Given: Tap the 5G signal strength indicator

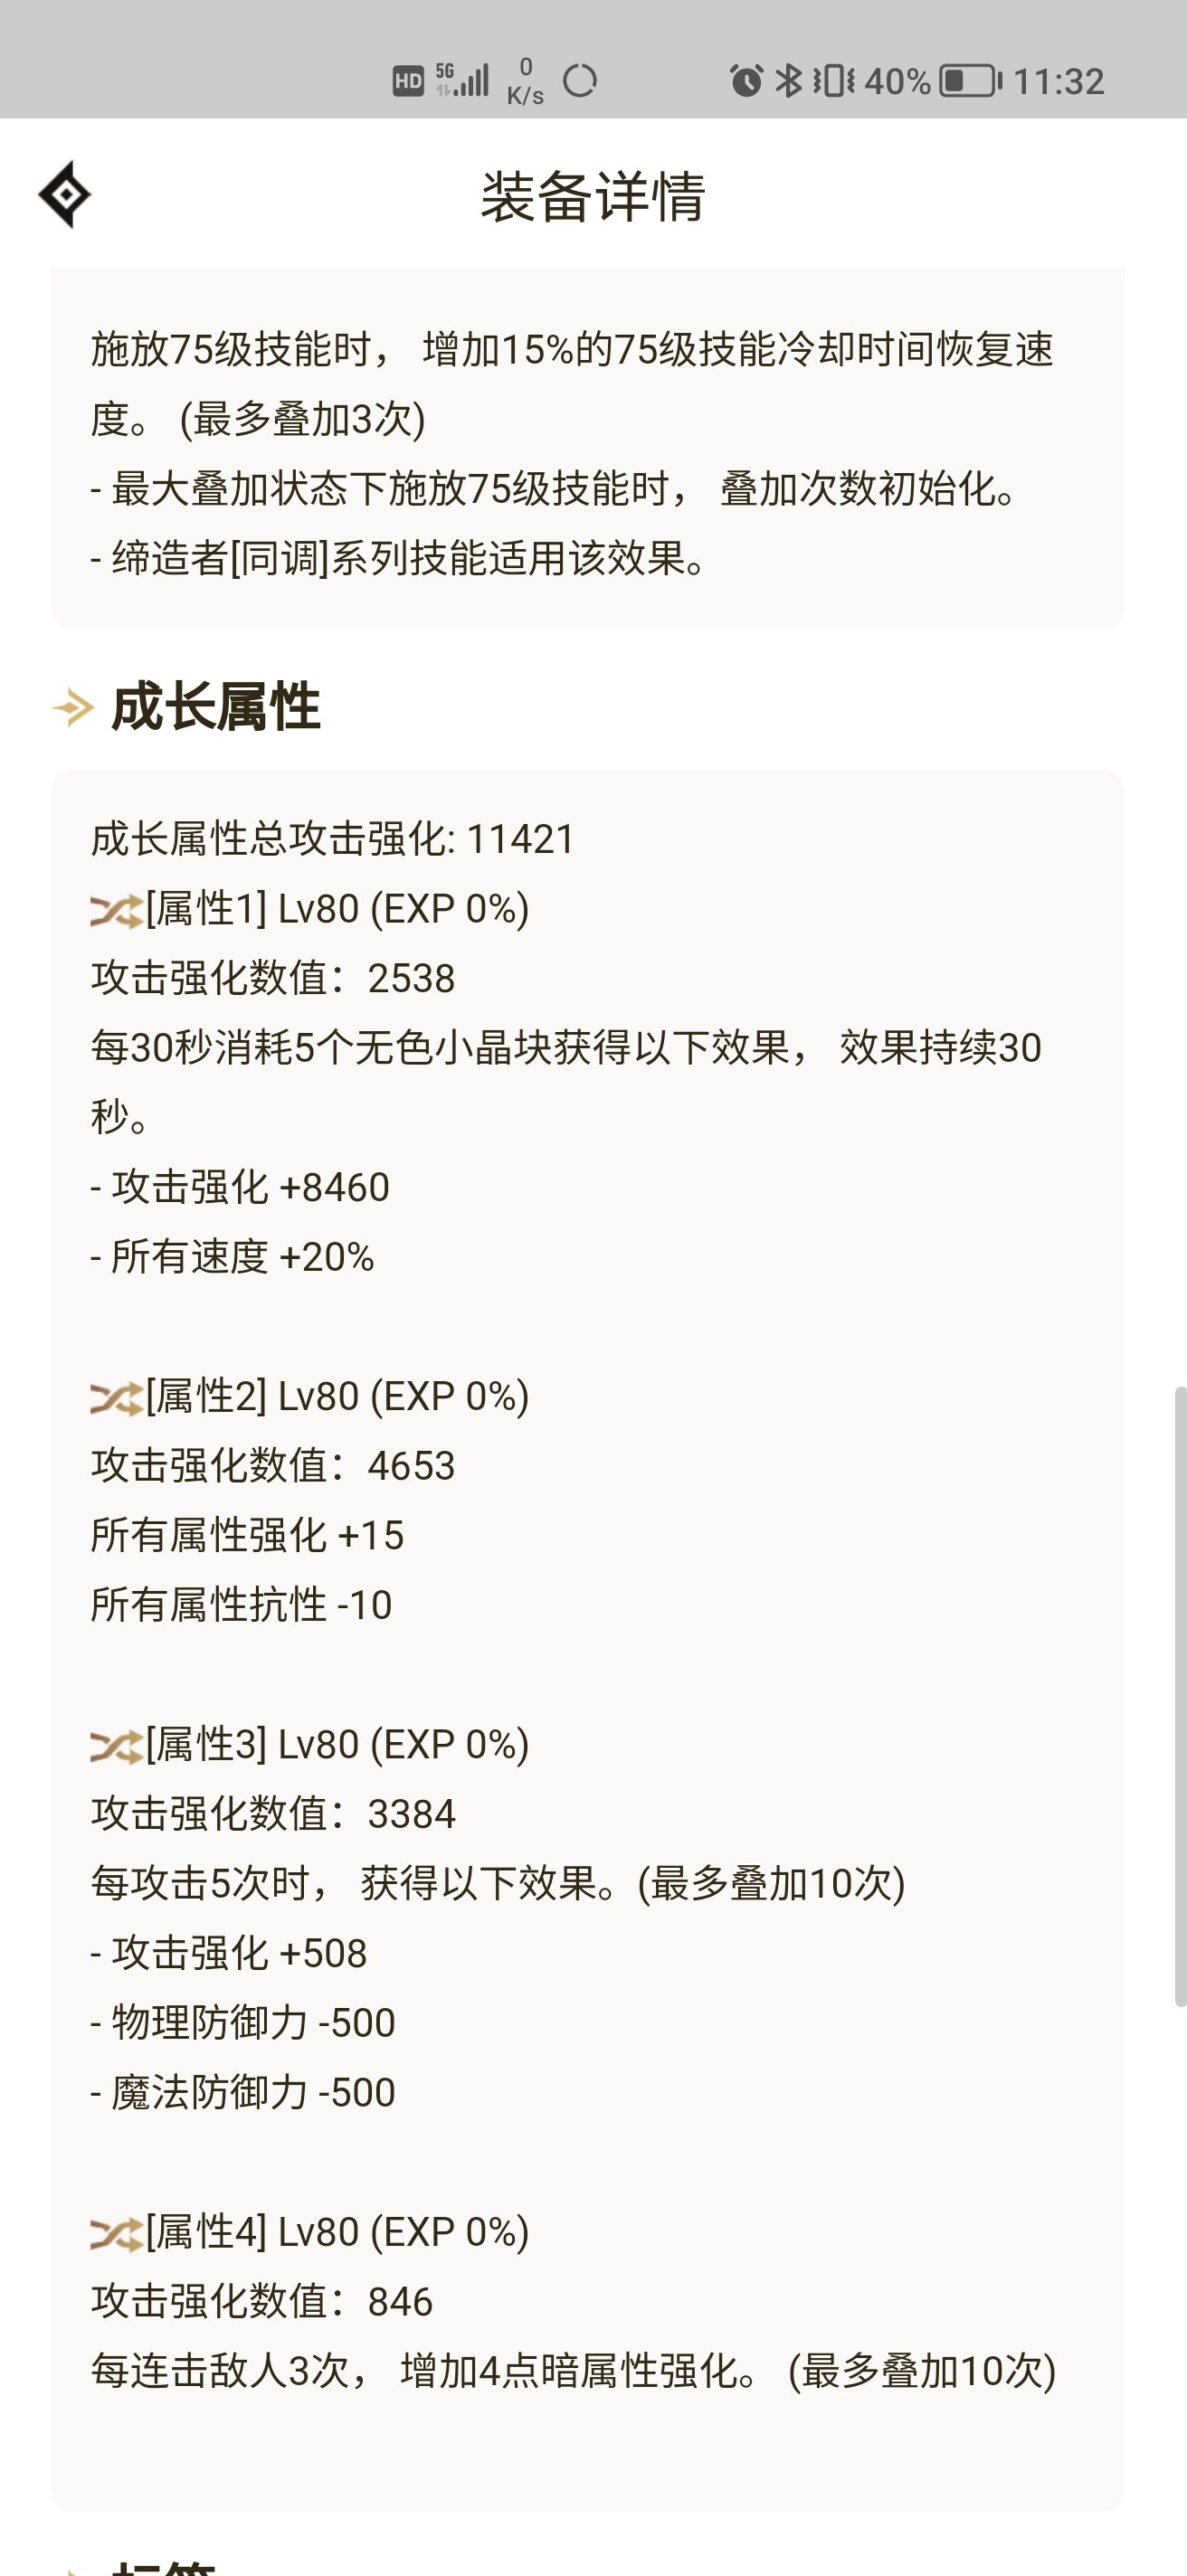Looking at the screenshot, I should click(462, 79).
